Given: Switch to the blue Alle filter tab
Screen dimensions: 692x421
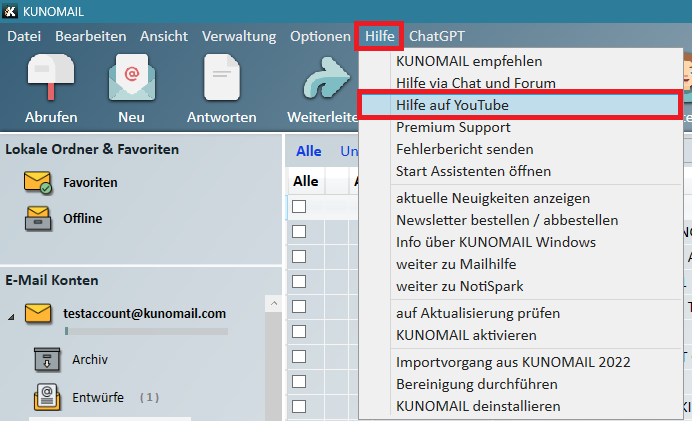Looking at the screenshot, I should tap(308, 151).
